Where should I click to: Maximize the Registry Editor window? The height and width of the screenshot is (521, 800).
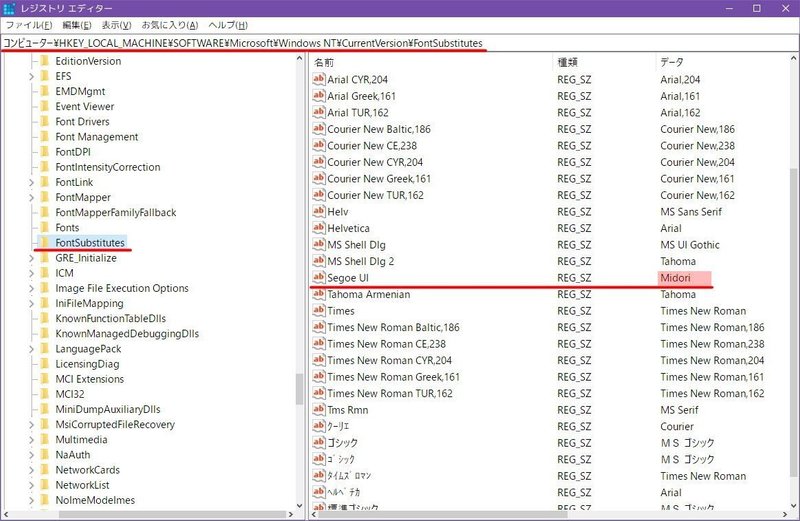click(x=757, y=8)
